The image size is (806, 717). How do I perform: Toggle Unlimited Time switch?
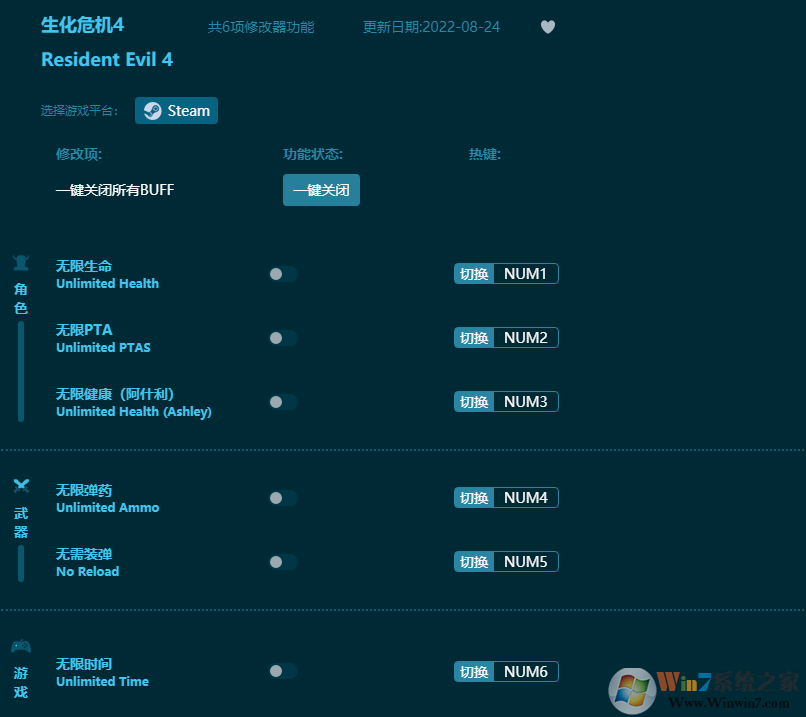(x=283, y=671)
